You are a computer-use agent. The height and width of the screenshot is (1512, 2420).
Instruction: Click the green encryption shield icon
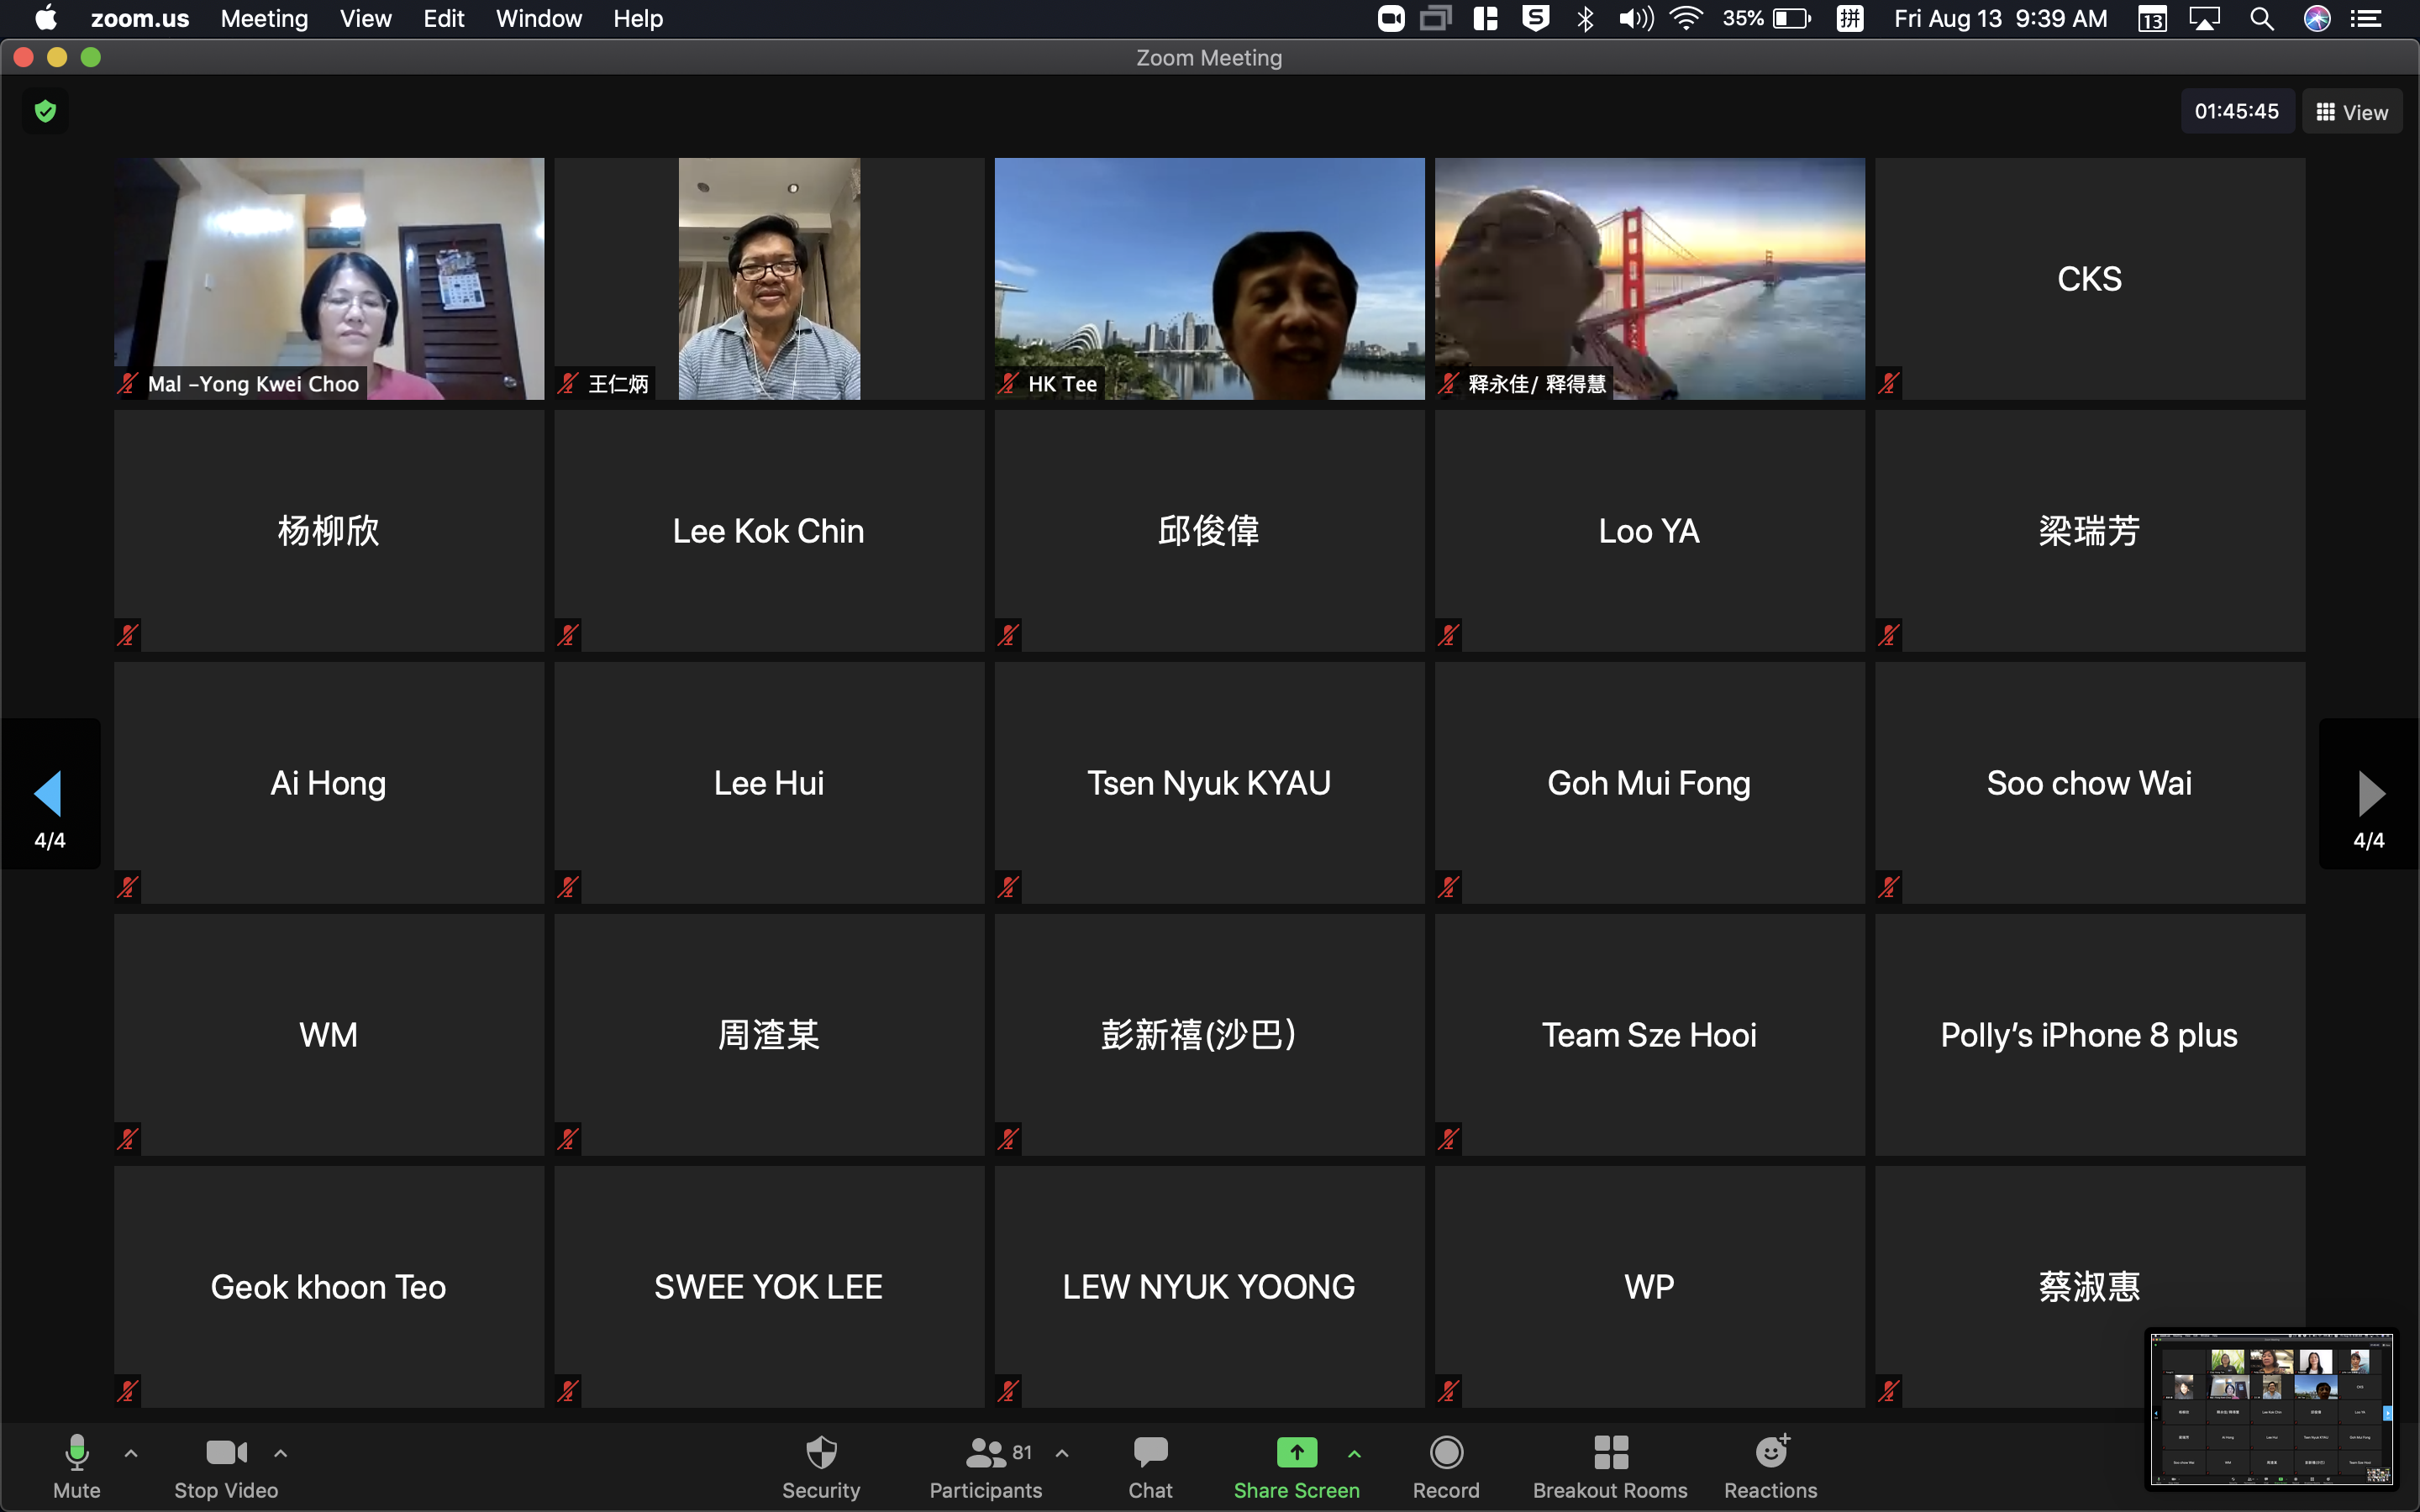(45, 111)
